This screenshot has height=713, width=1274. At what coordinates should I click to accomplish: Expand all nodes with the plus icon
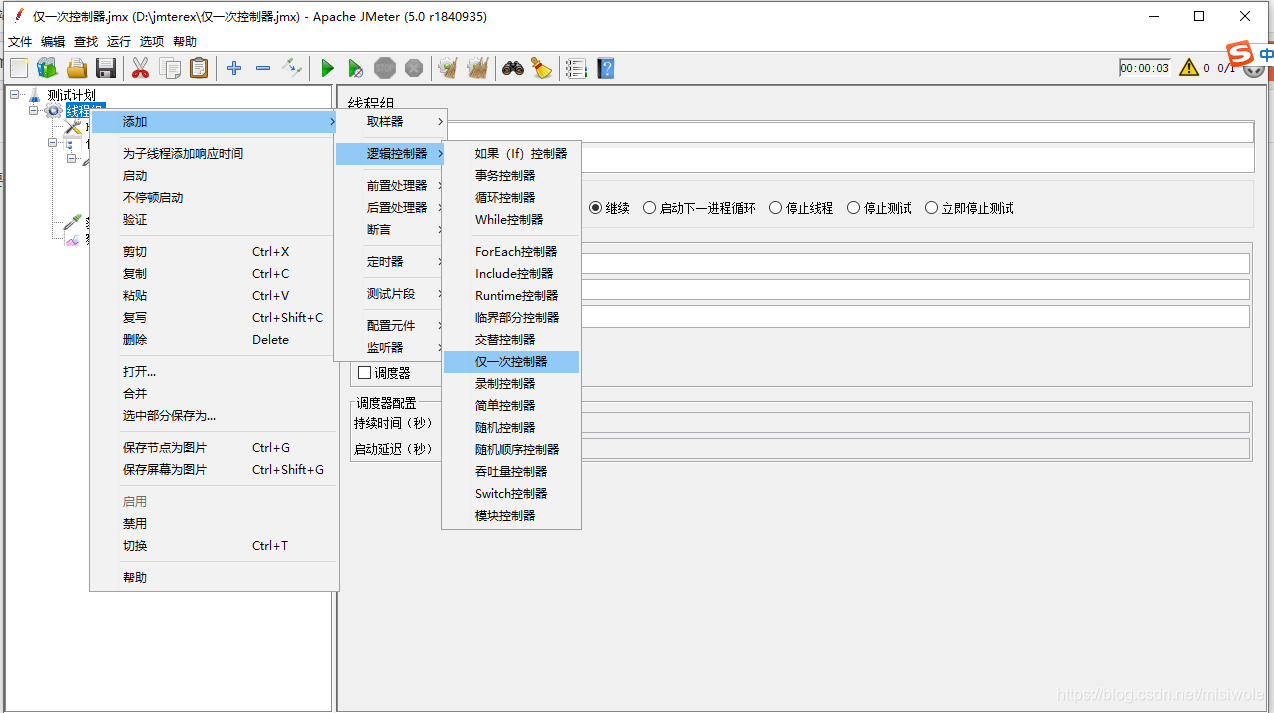pos(234,68)
